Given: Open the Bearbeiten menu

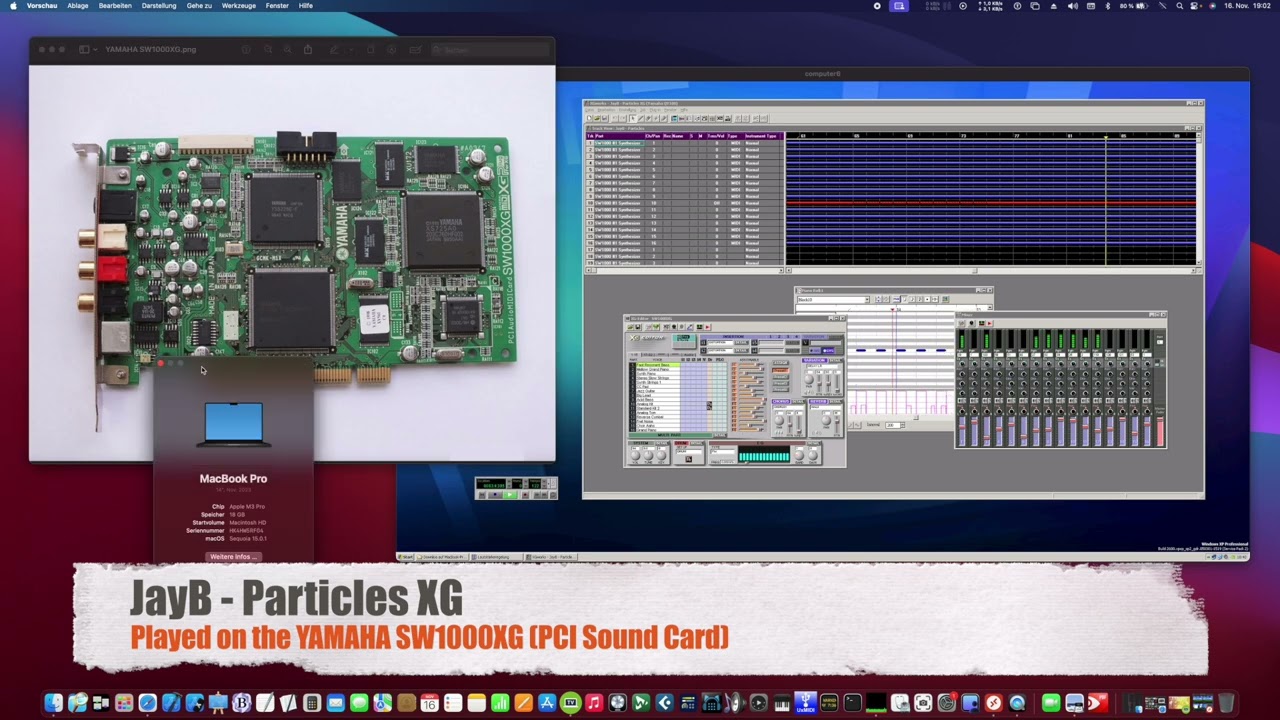Looking at the screenshot, I should tap(115, 6).
